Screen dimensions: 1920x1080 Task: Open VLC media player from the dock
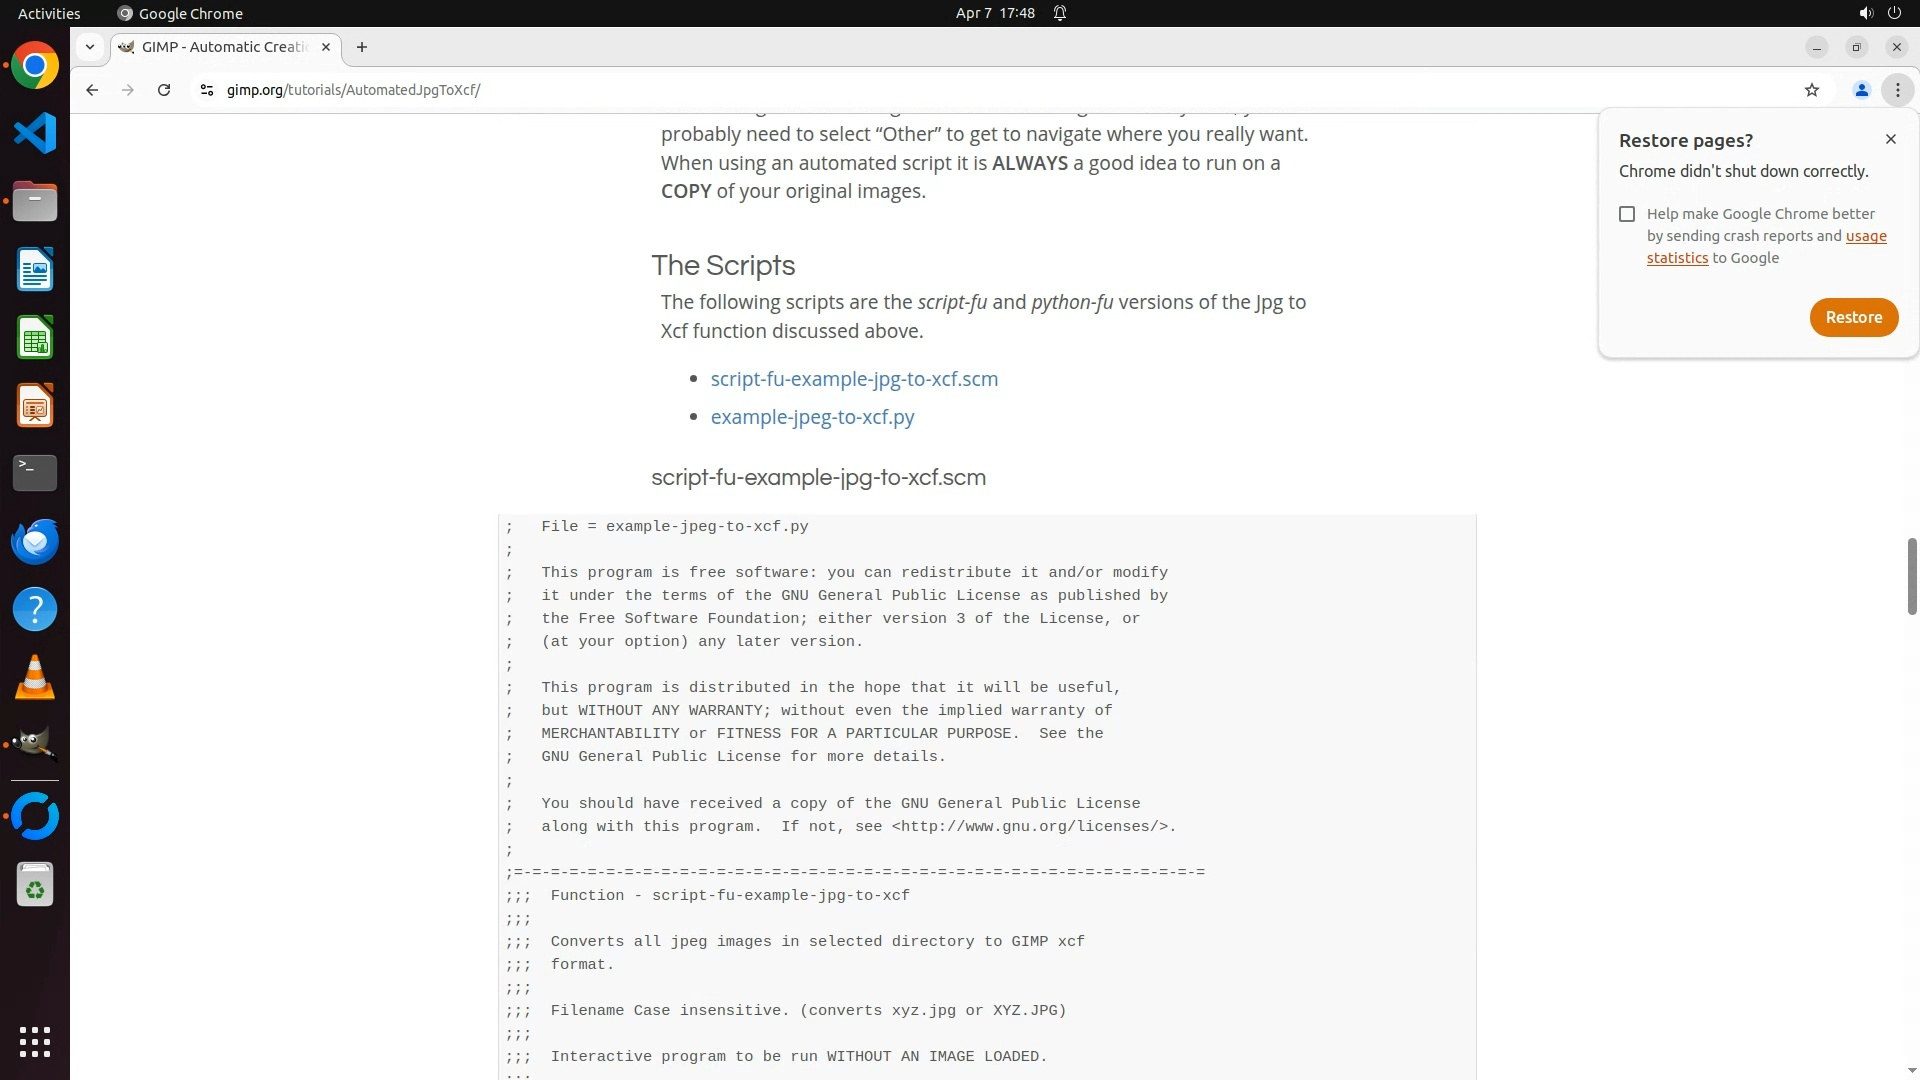(x=35, y=677)
